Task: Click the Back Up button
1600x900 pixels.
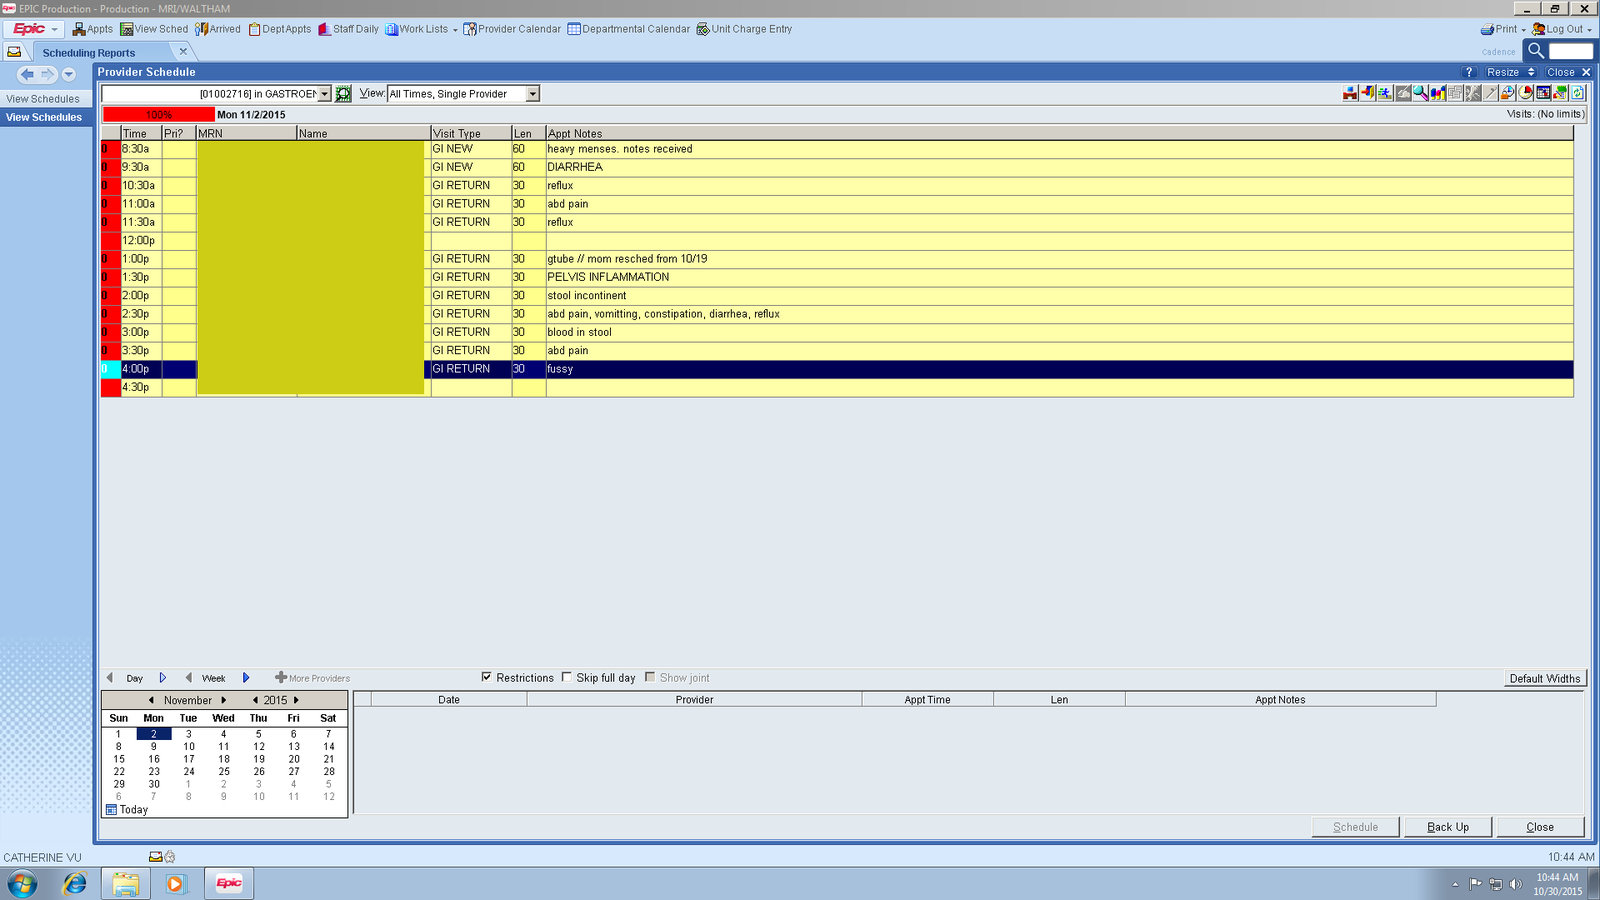Action: 1447,827
